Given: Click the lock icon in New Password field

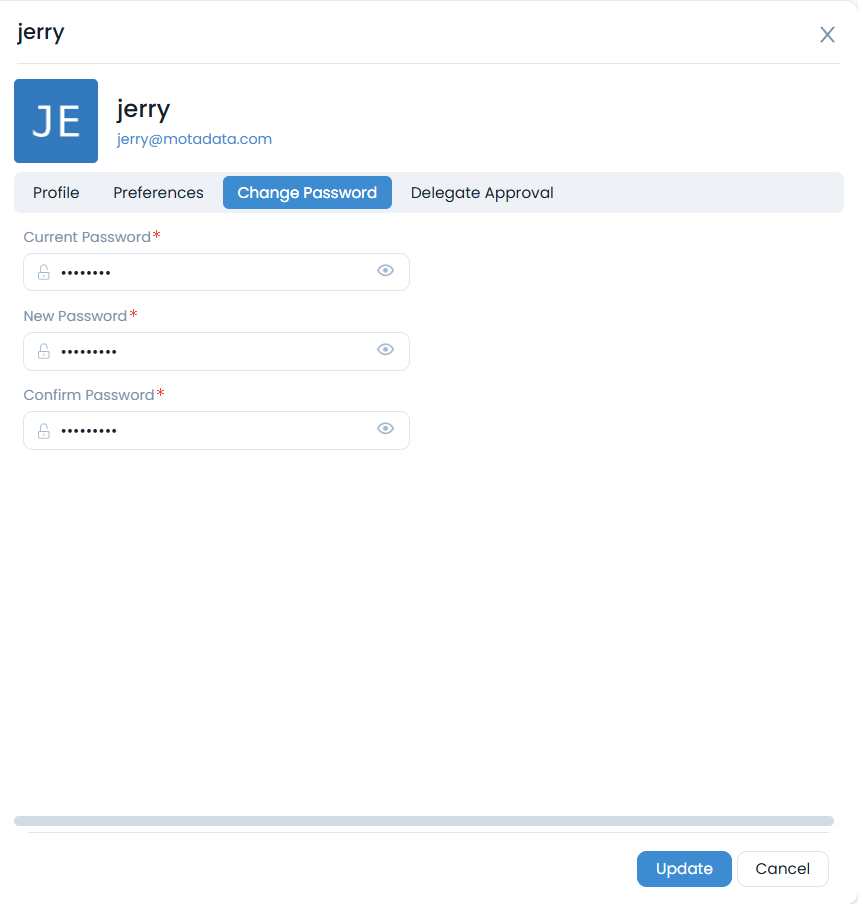Looking at the screenshot, I should coord(43,351).
